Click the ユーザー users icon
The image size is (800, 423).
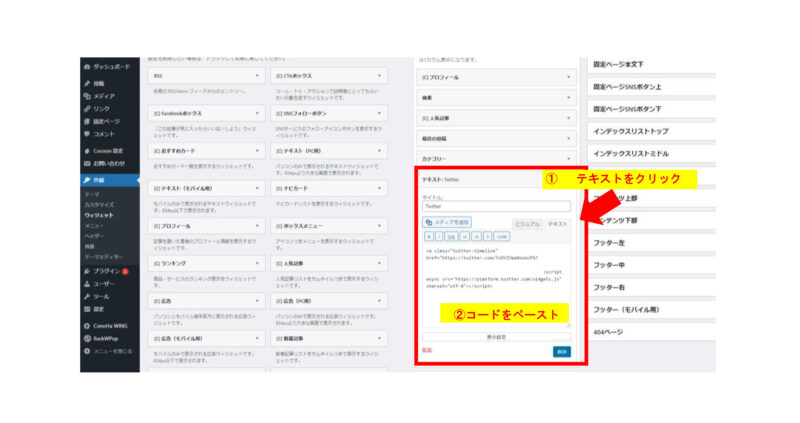pyautogui.click(x=87, y=284)
